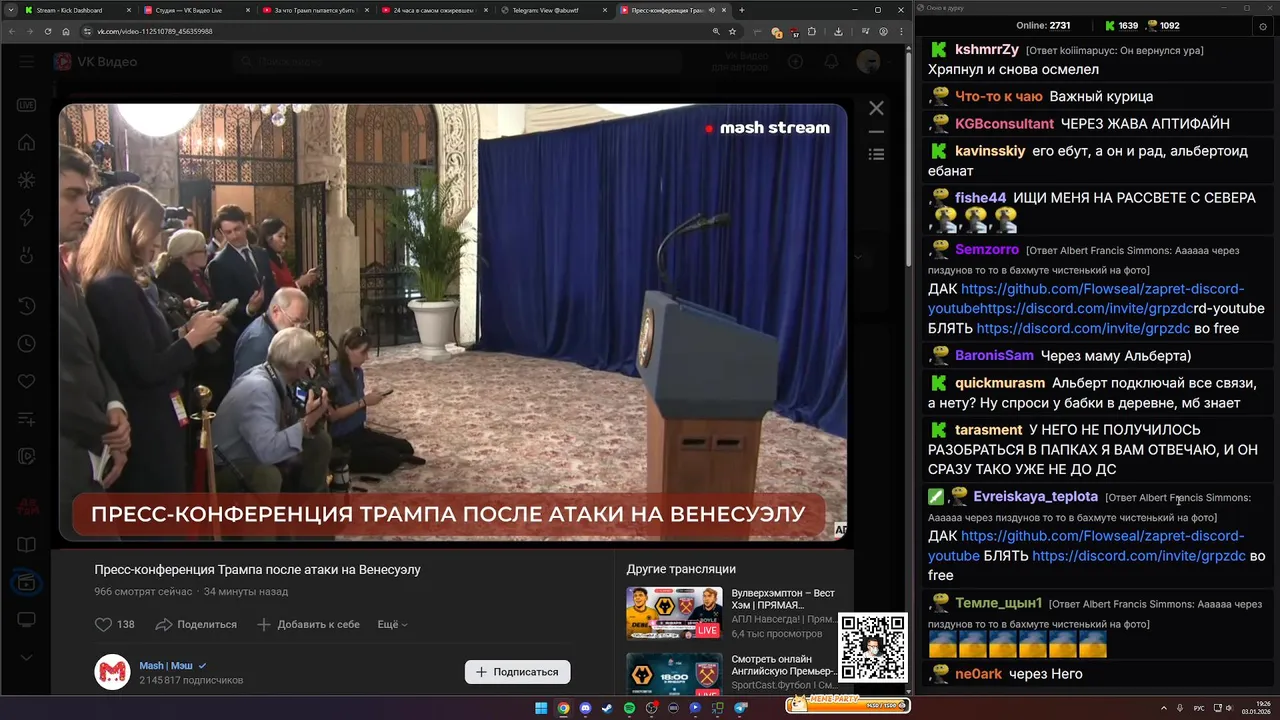Image resolution: width=1280 pixels, height=720 pixels.
Task: Switch to the За что Трамп пытается убить tab
Action: pyautogui.click(x=314, y=10)
